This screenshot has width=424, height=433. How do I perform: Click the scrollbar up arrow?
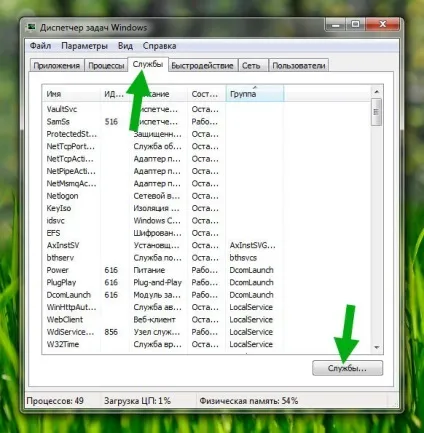(x=377, y=91)
